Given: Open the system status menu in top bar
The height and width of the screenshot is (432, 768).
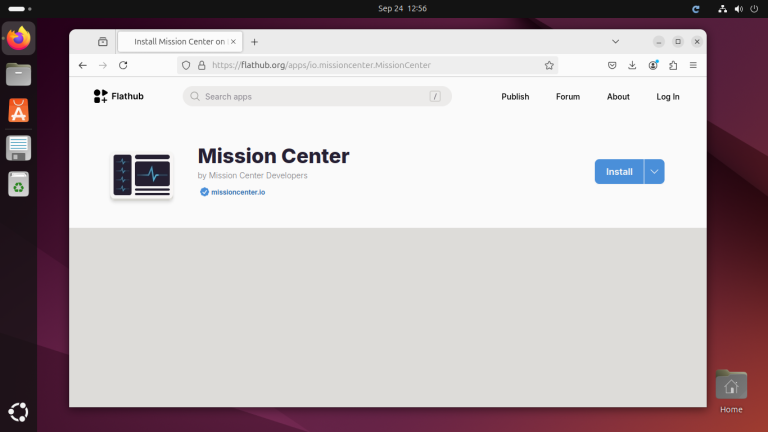Looking at the screenshot, I should (x=738, y=8).
